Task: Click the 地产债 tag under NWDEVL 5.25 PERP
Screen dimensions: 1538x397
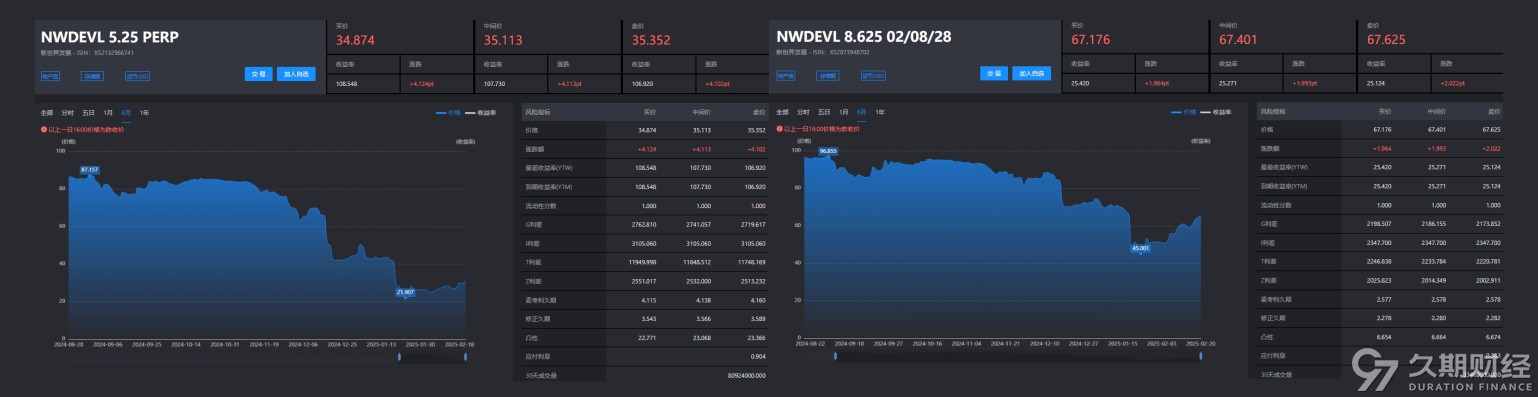Action: (x=50, y=75)
